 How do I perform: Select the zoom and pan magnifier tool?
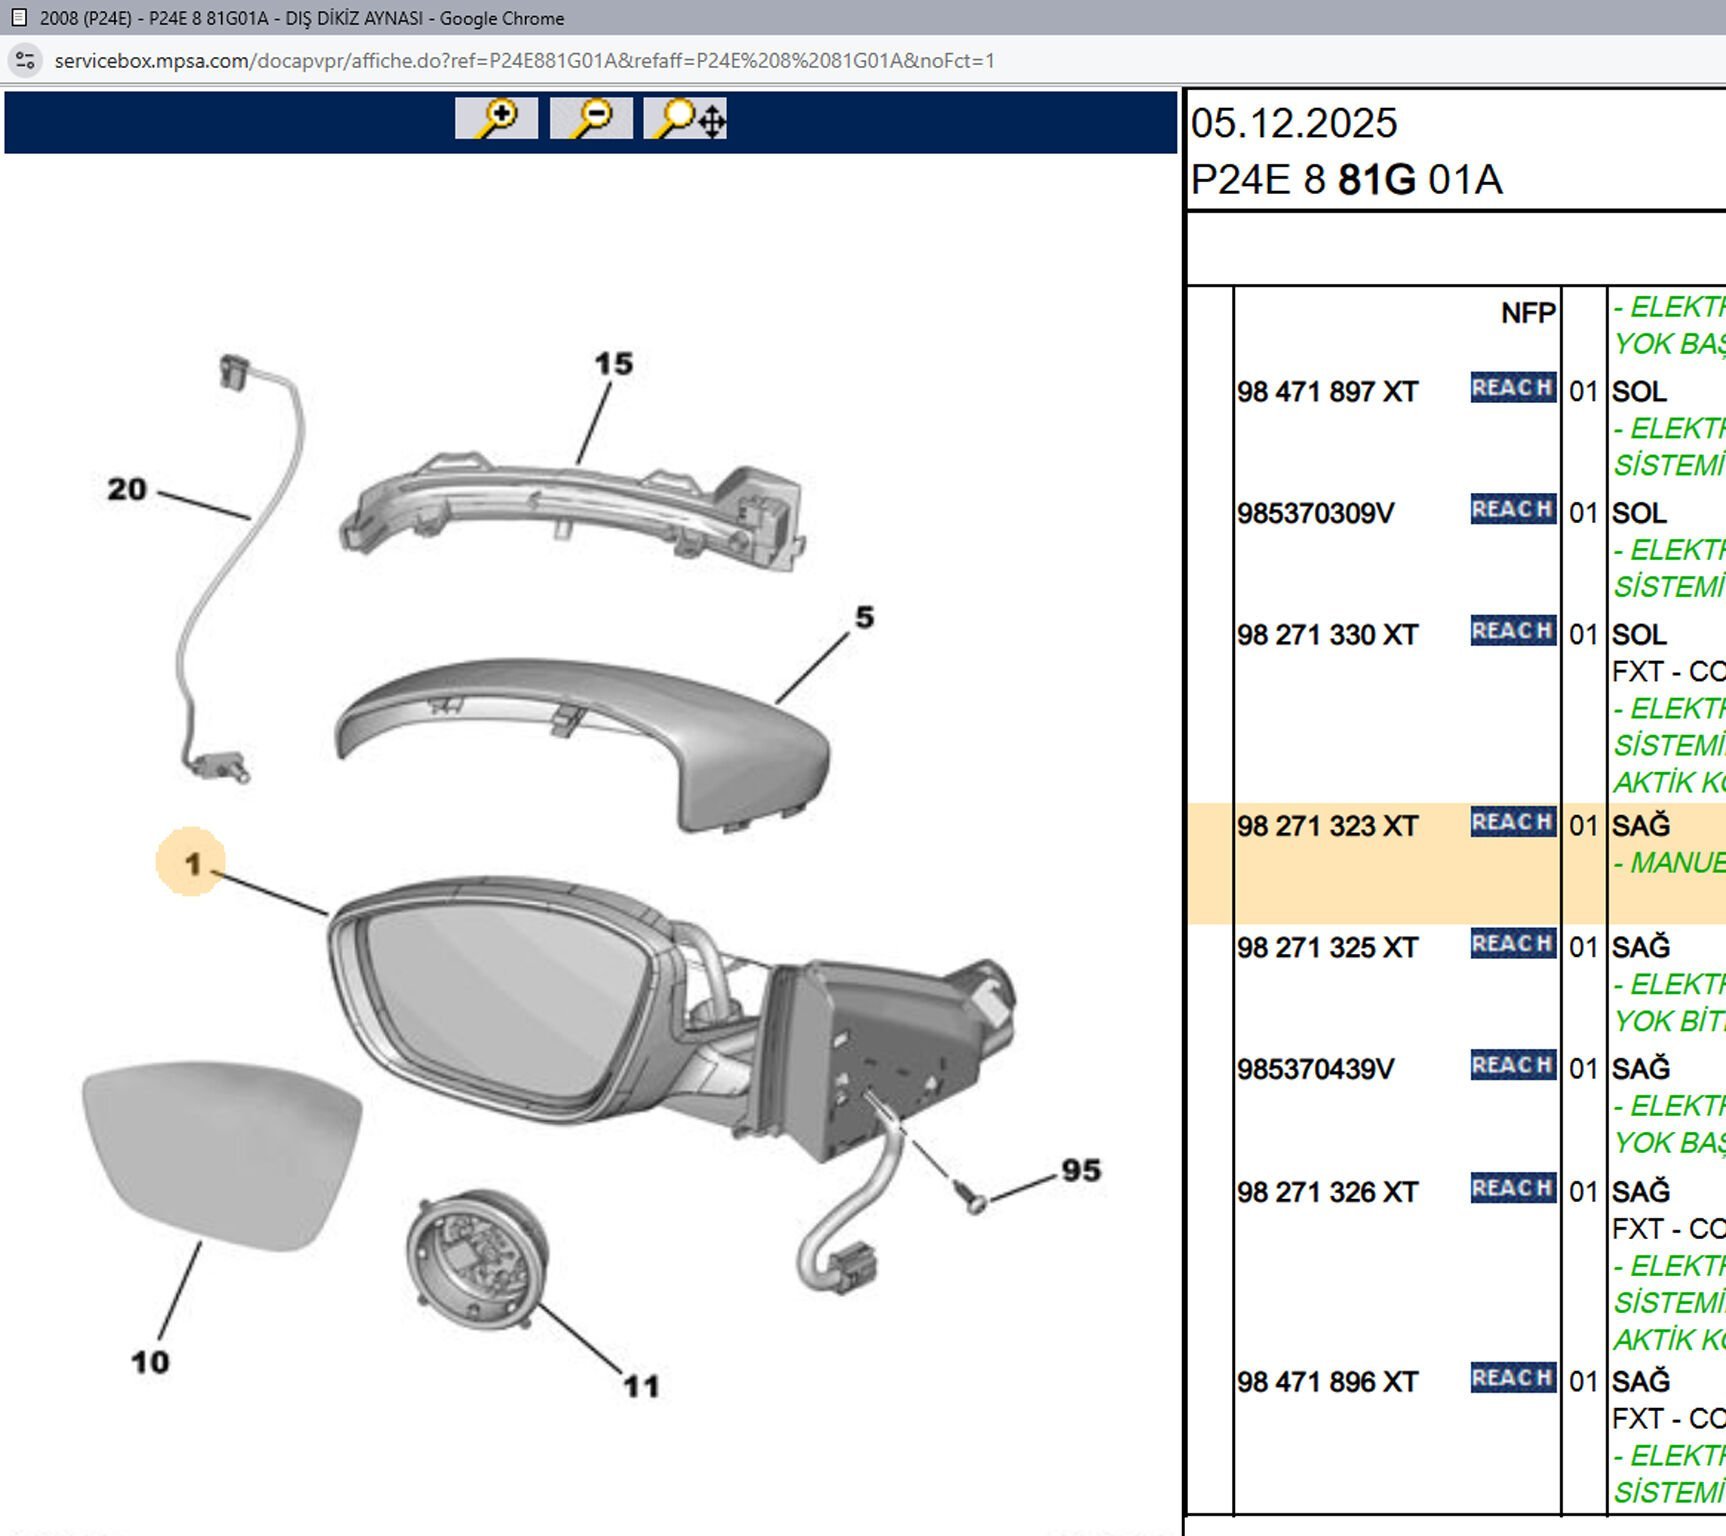point(685,118)
